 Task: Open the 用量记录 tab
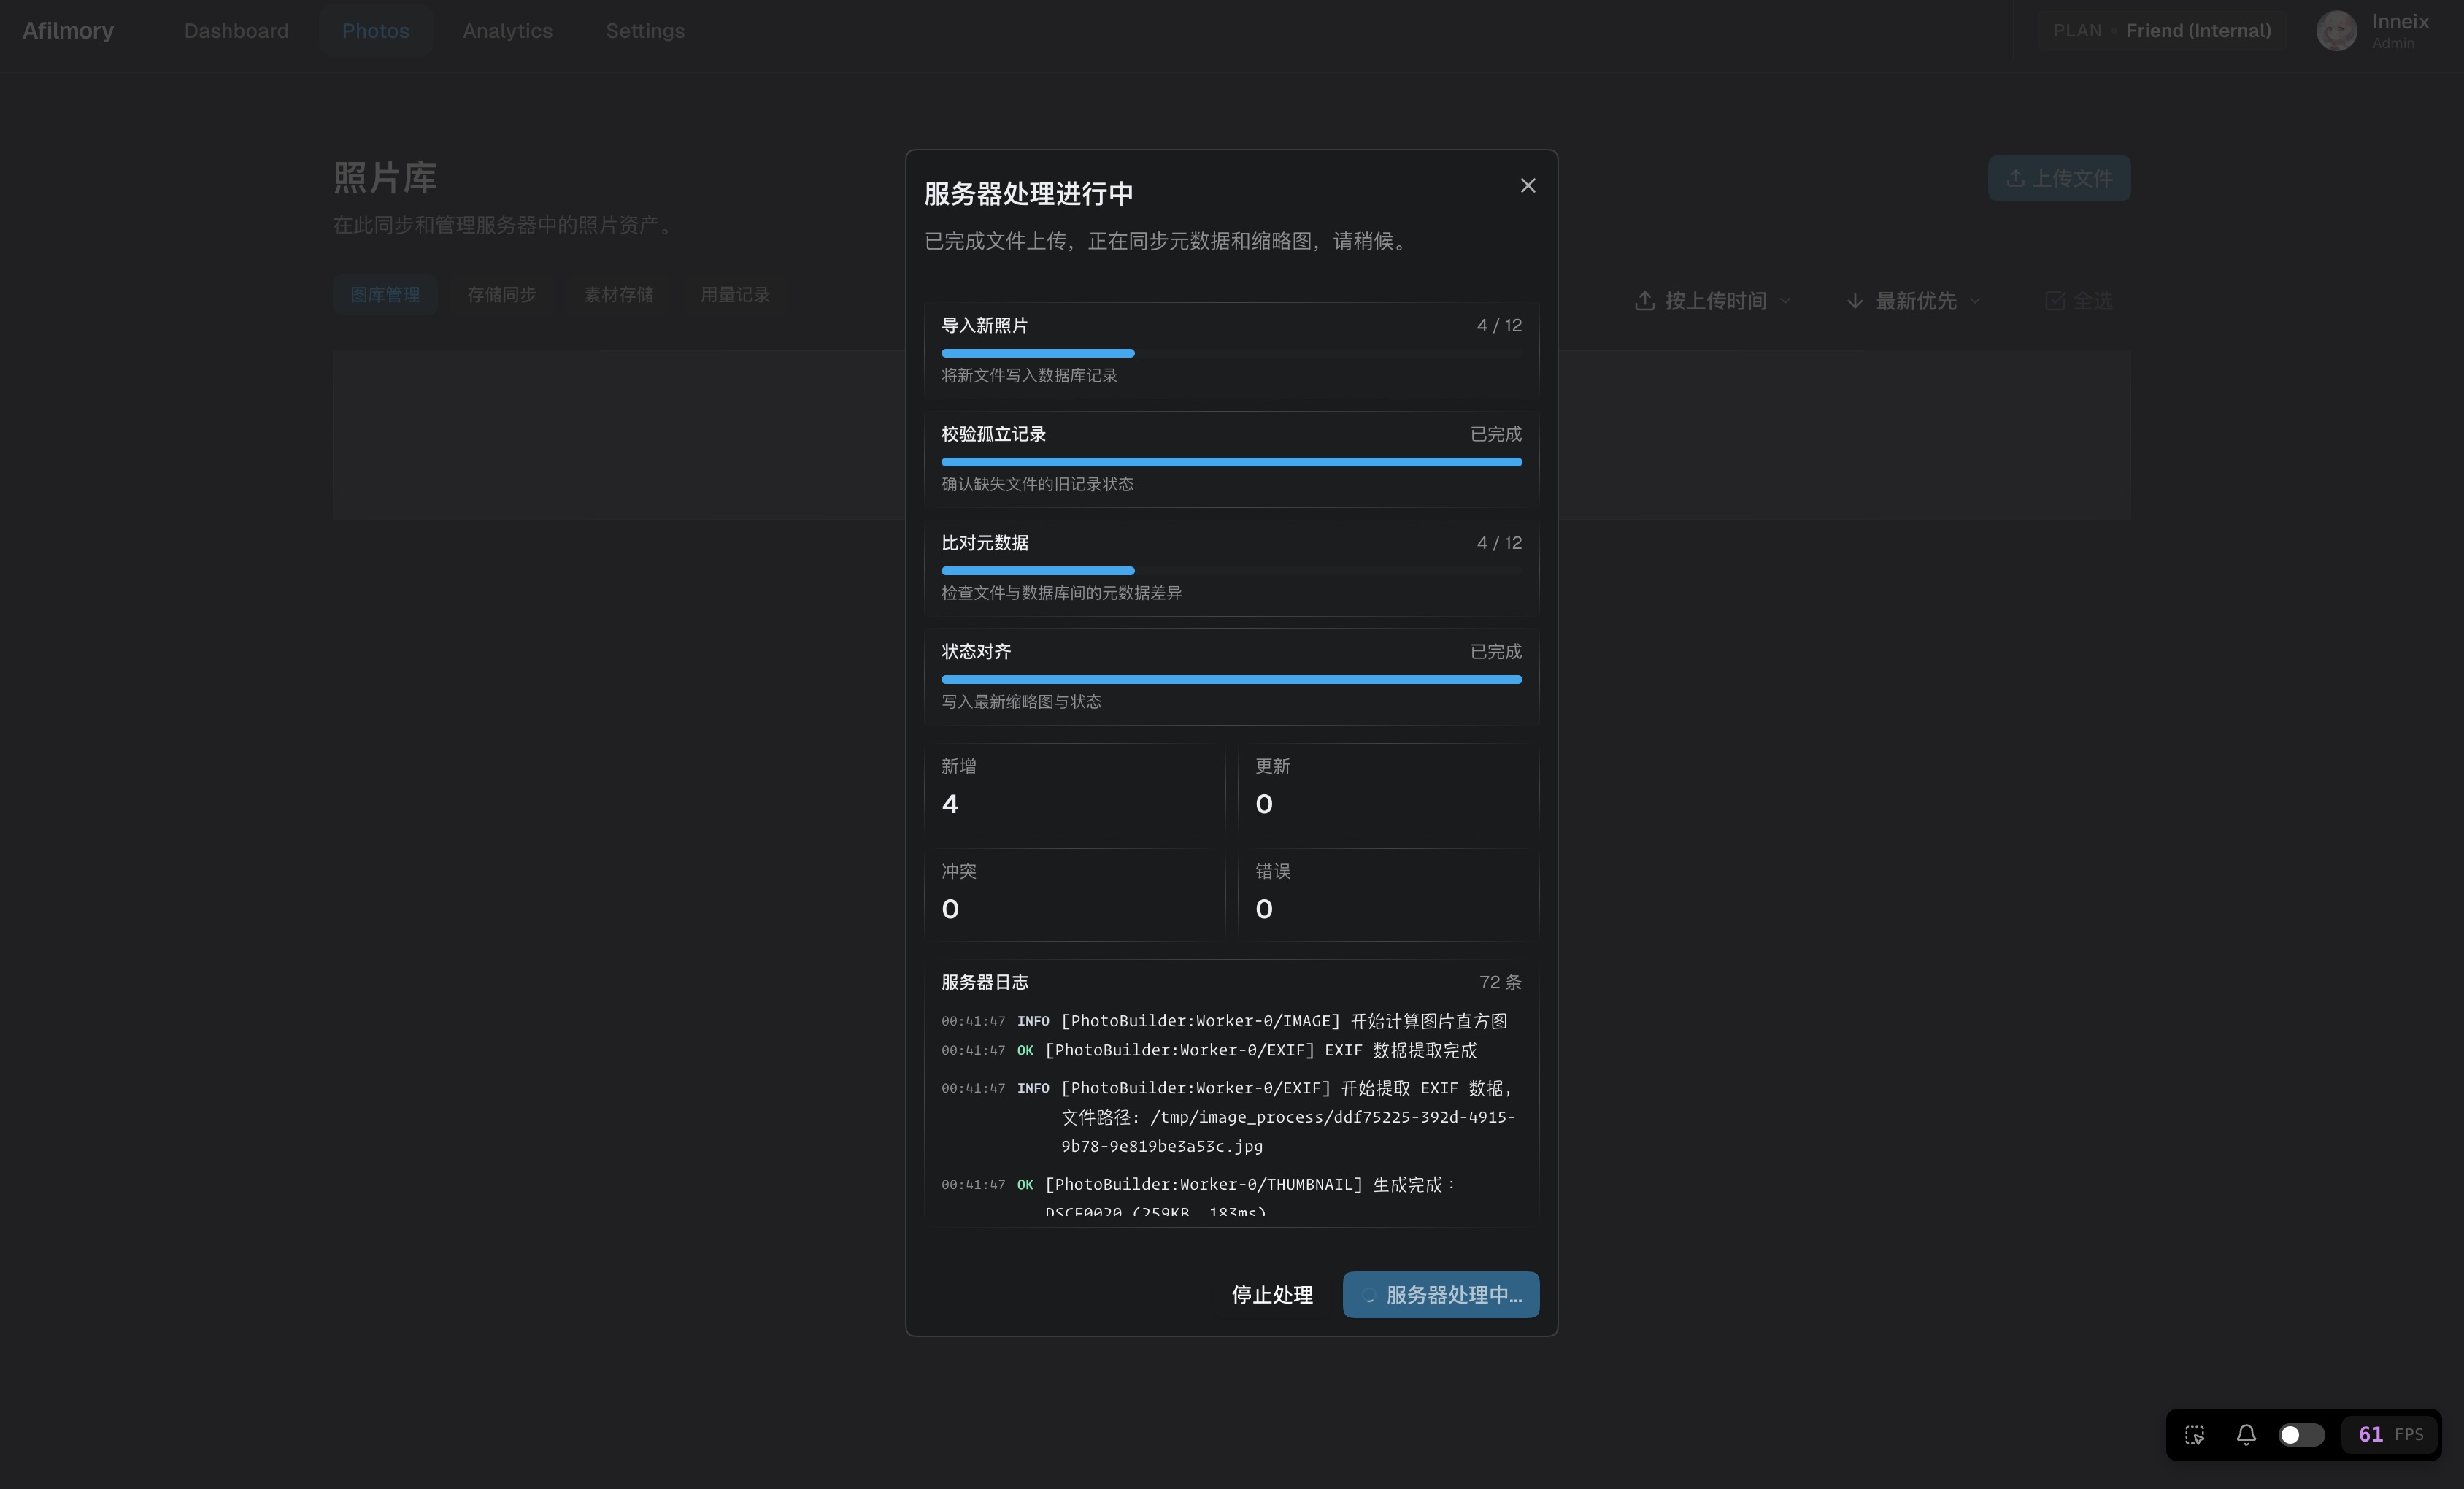(735, 295)
